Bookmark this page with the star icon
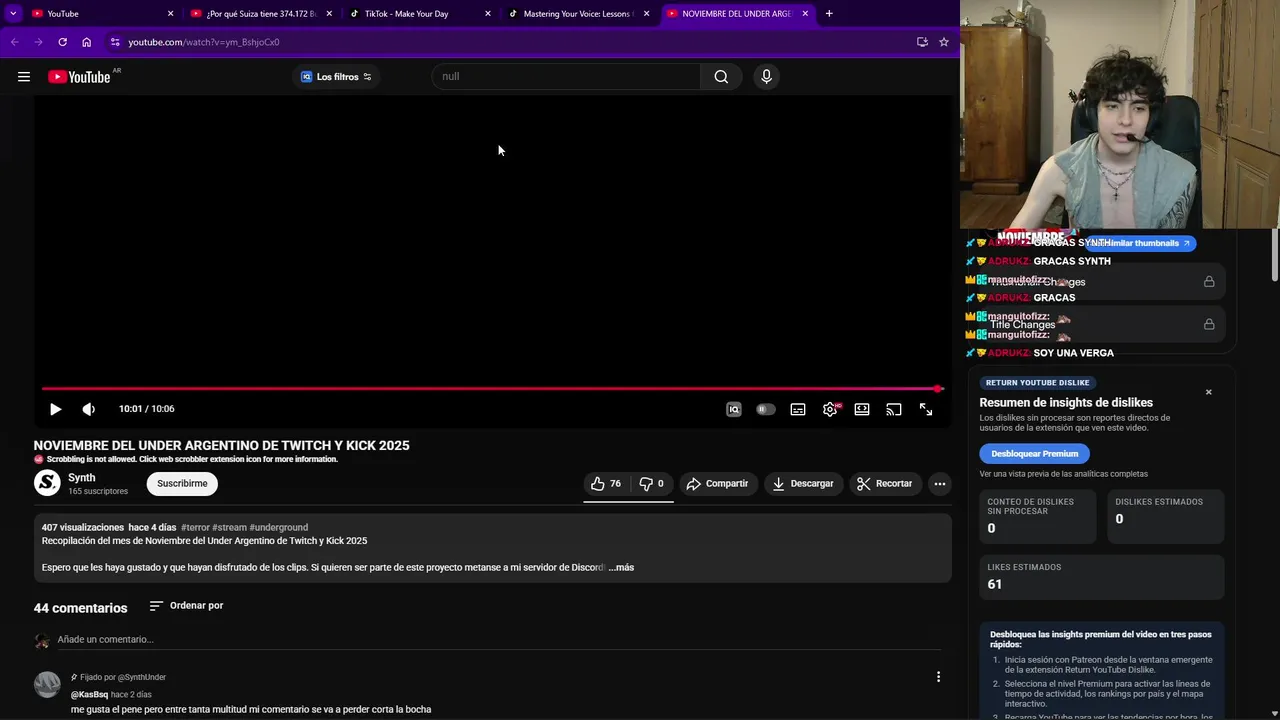 coord(944,42)
